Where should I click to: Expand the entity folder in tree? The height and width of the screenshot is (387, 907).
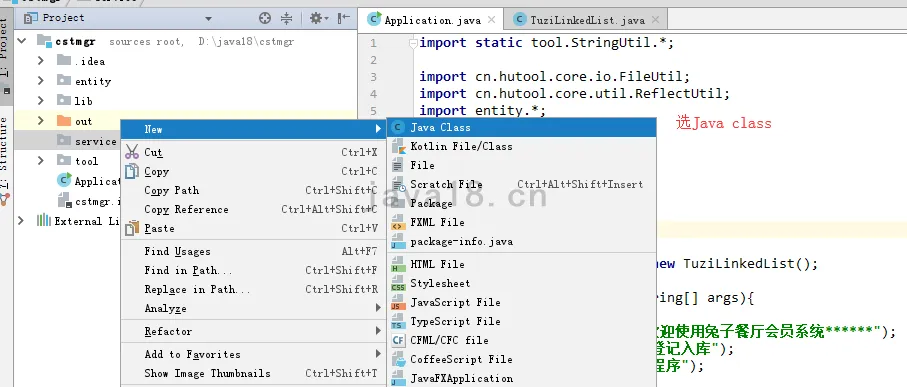pos(40,81)
